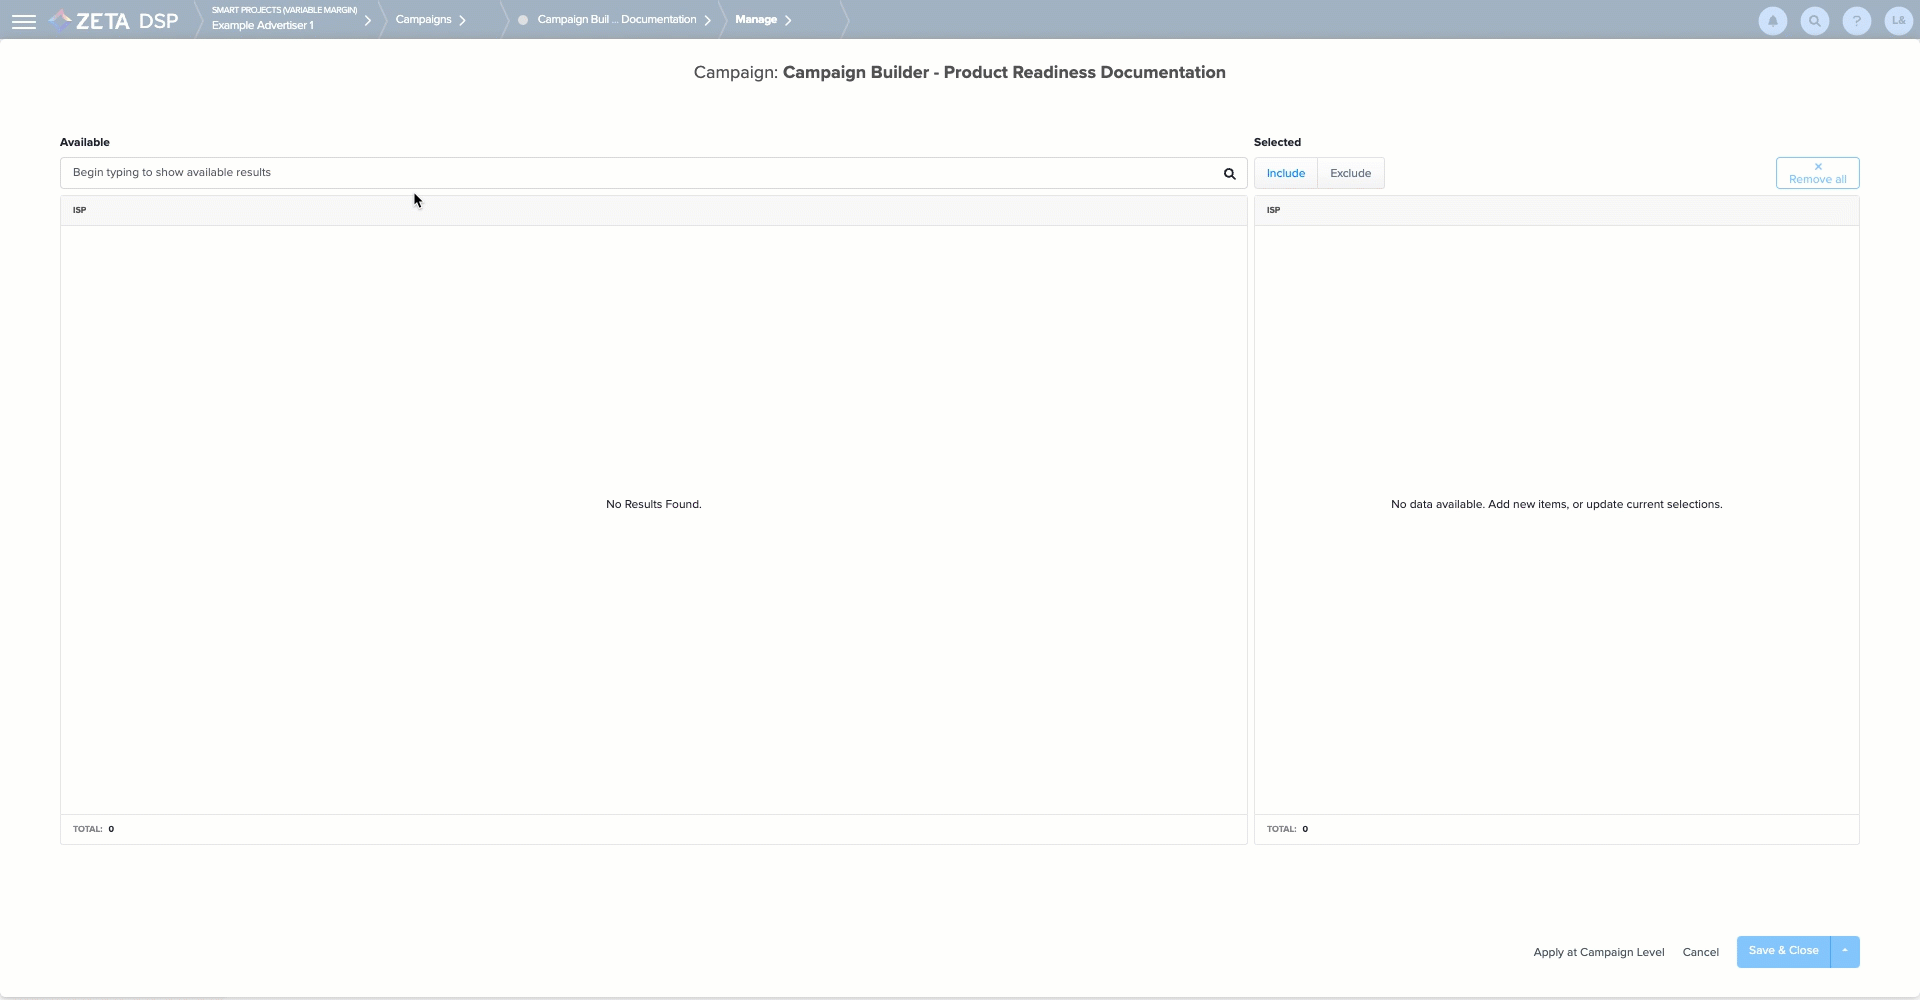Click the campaign status dot in breadcrumb

(523, 20)
